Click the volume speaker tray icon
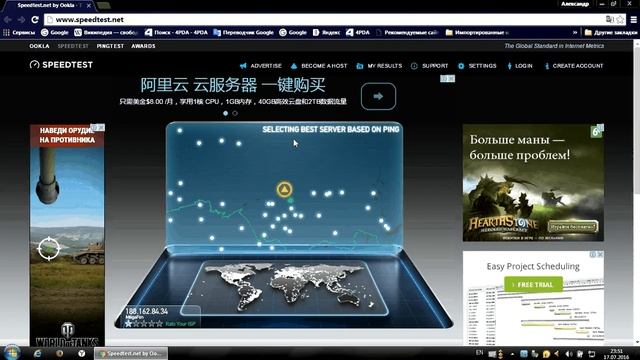This screenshot has height=360, width=640. tap(569, 354)
